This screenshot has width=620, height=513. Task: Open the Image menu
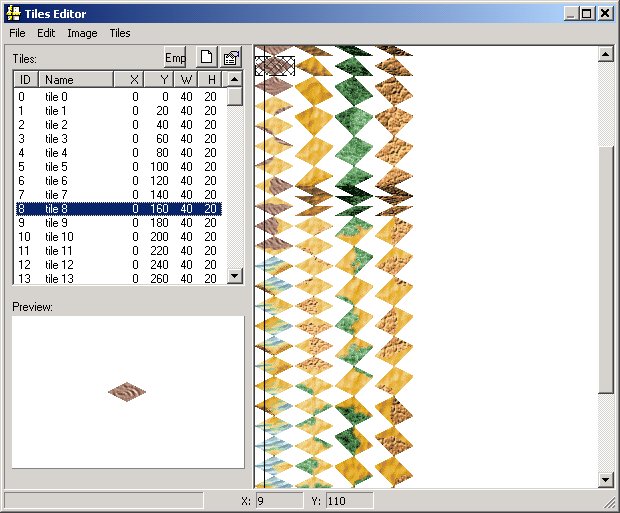(x=82, y=33)
